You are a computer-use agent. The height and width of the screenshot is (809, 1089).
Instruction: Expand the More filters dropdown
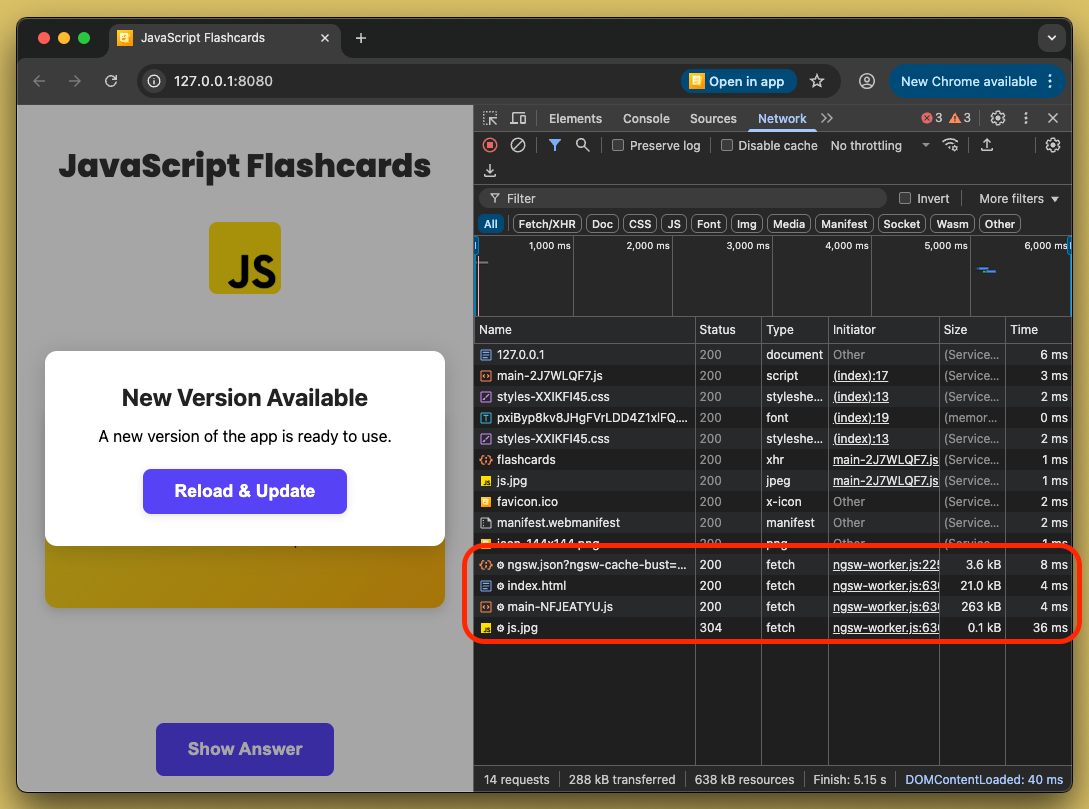pos(1019,199)
